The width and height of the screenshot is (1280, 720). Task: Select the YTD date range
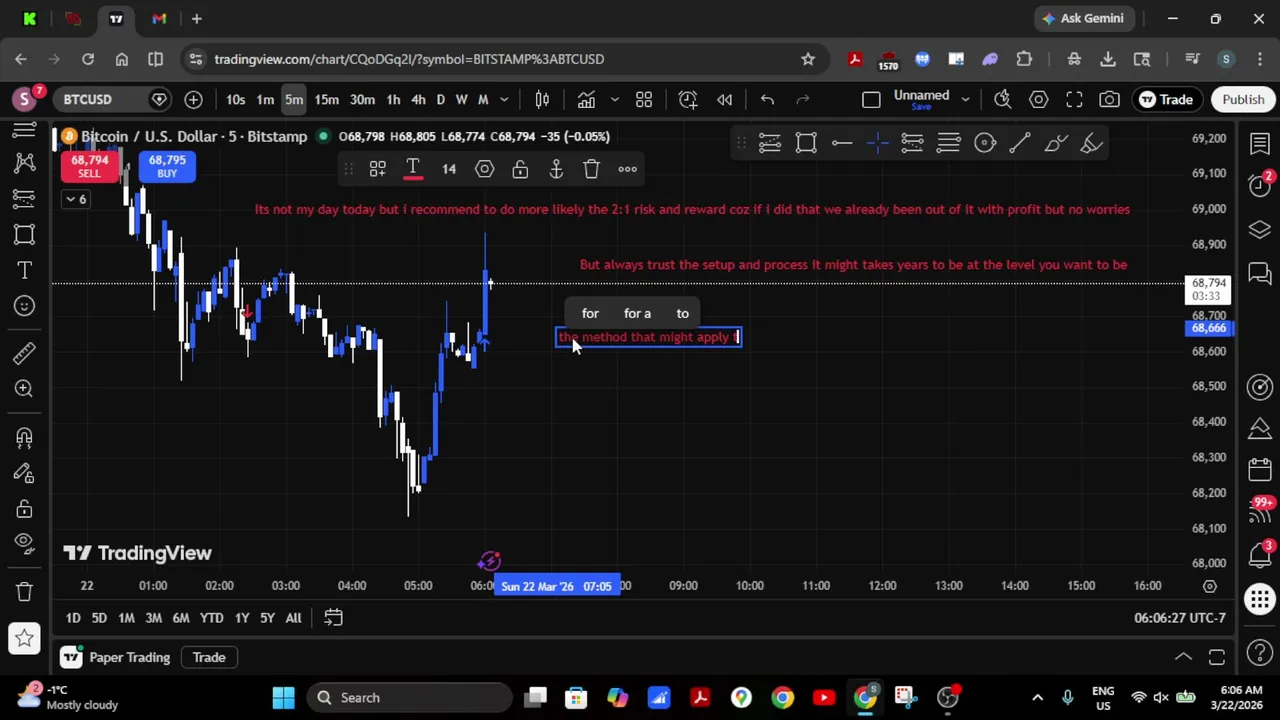pyautogui.click(x=211, y=618)
